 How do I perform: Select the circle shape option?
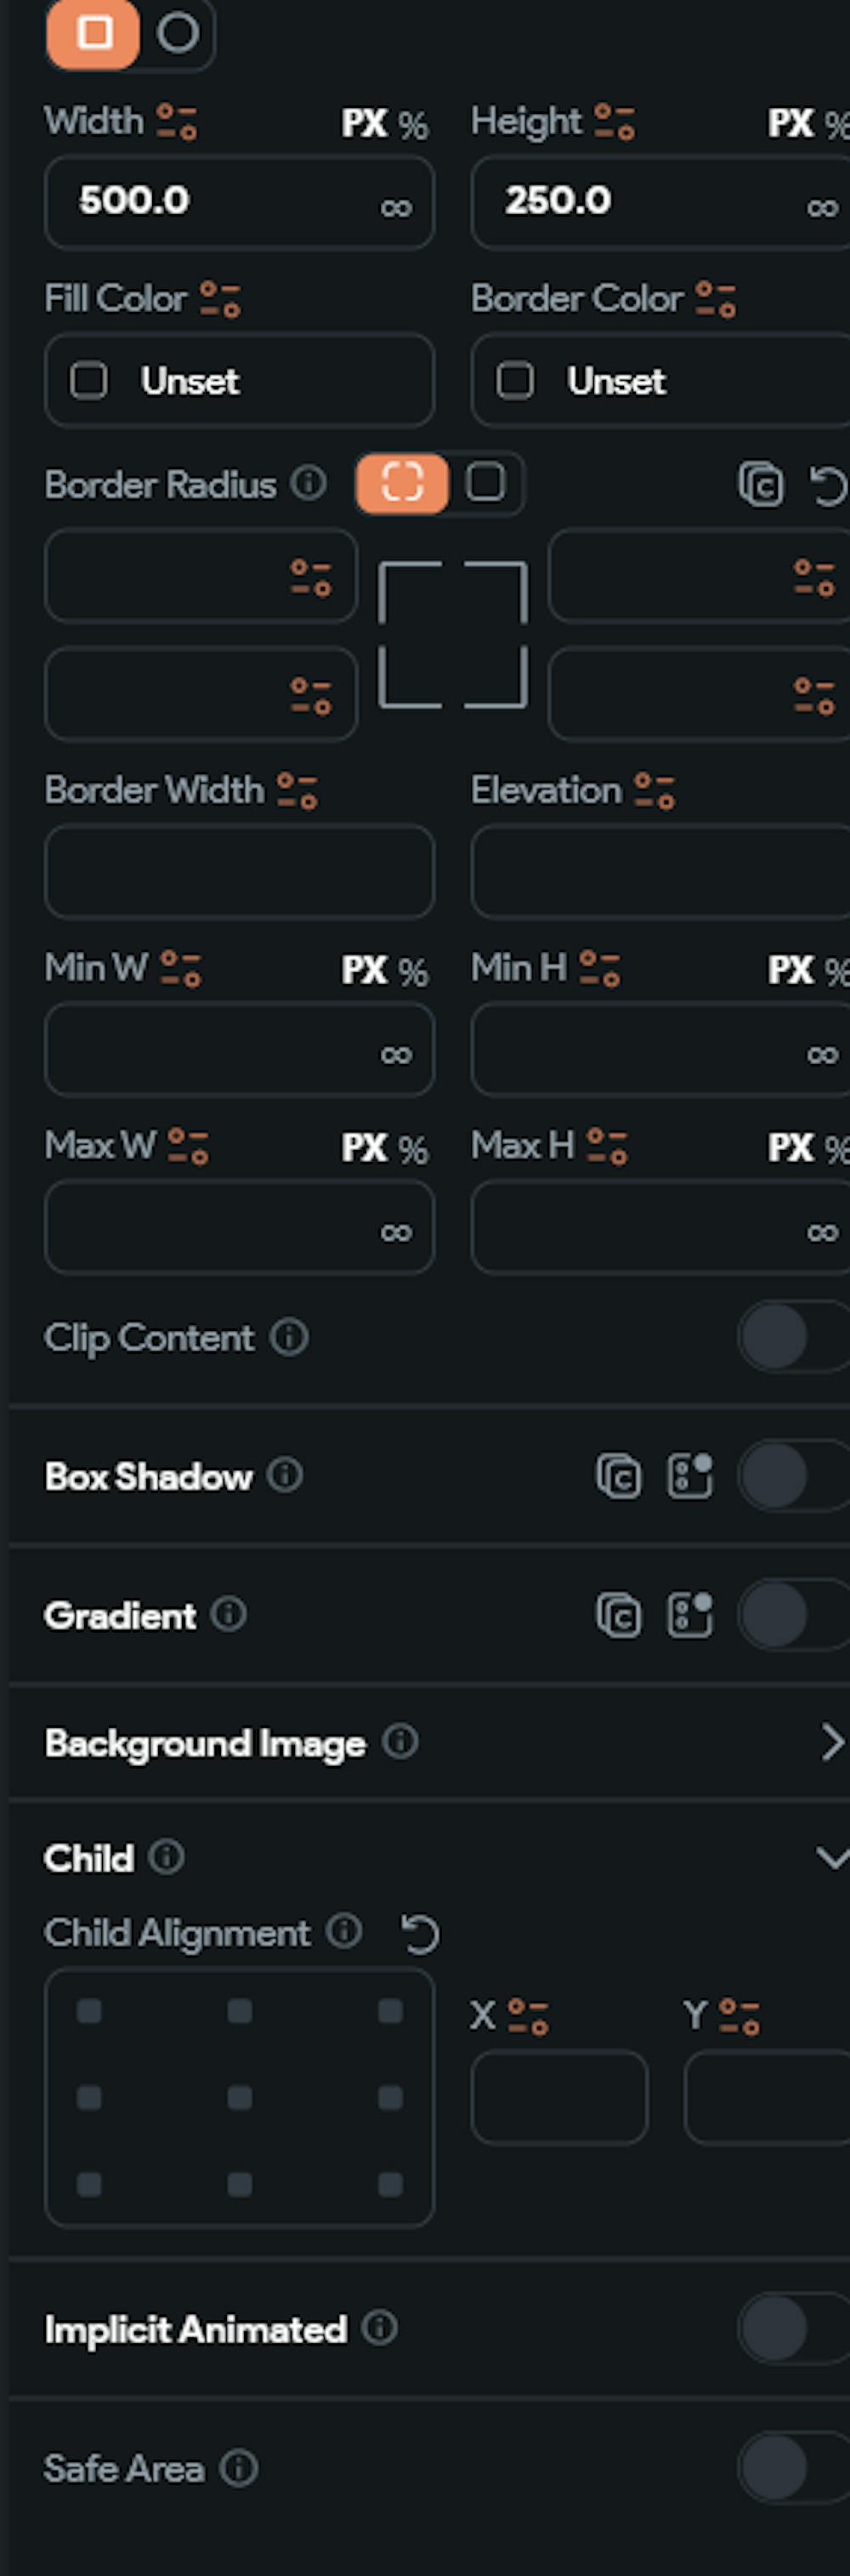(x=177, y=33)
